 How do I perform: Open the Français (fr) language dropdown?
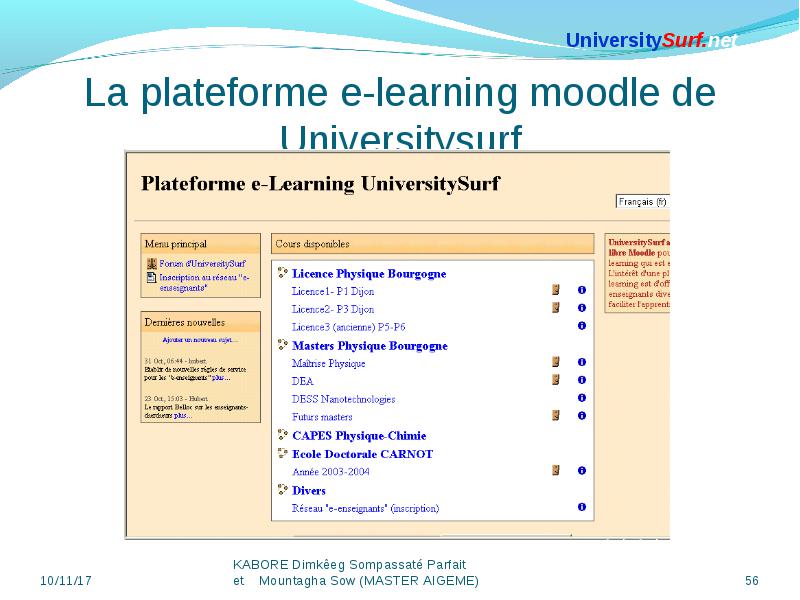tap(642, 202)
